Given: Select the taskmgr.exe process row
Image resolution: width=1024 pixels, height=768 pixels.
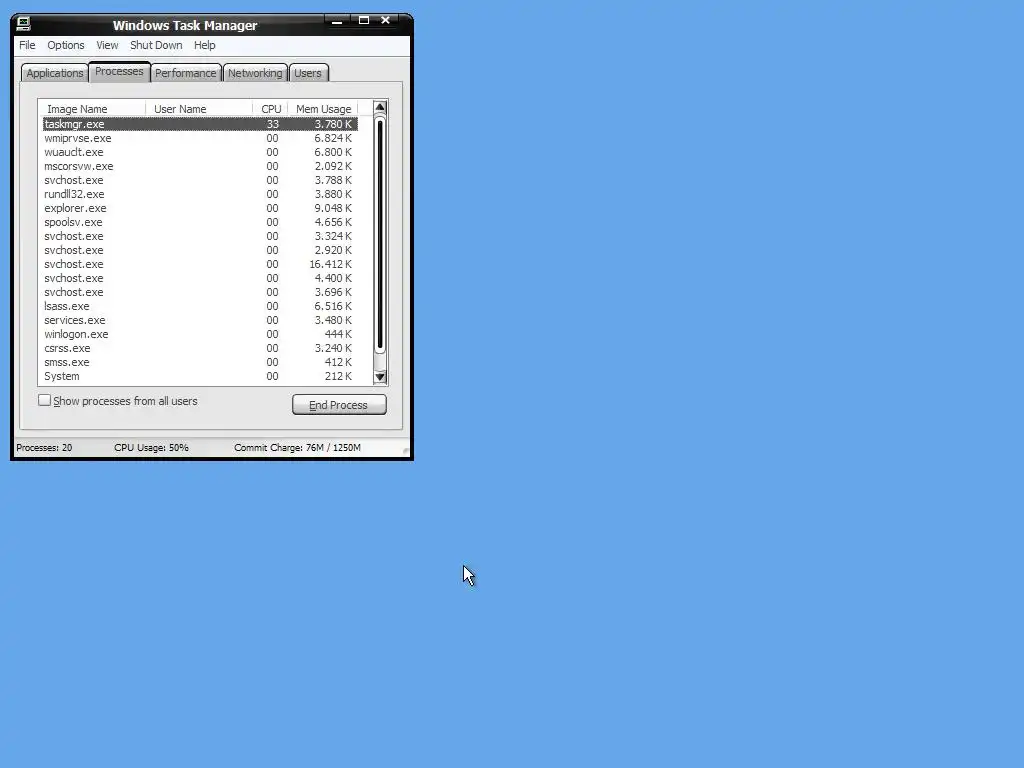Looking at the screenshot, I should pos(200,124).
